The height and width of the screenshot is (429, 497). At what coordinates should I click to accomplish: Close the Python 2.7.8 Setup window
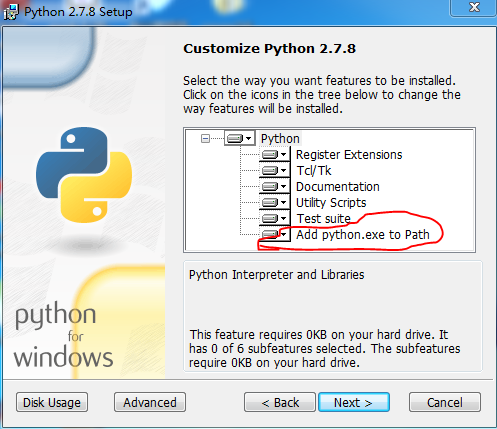pyautogui.click(x=473, y=7)
